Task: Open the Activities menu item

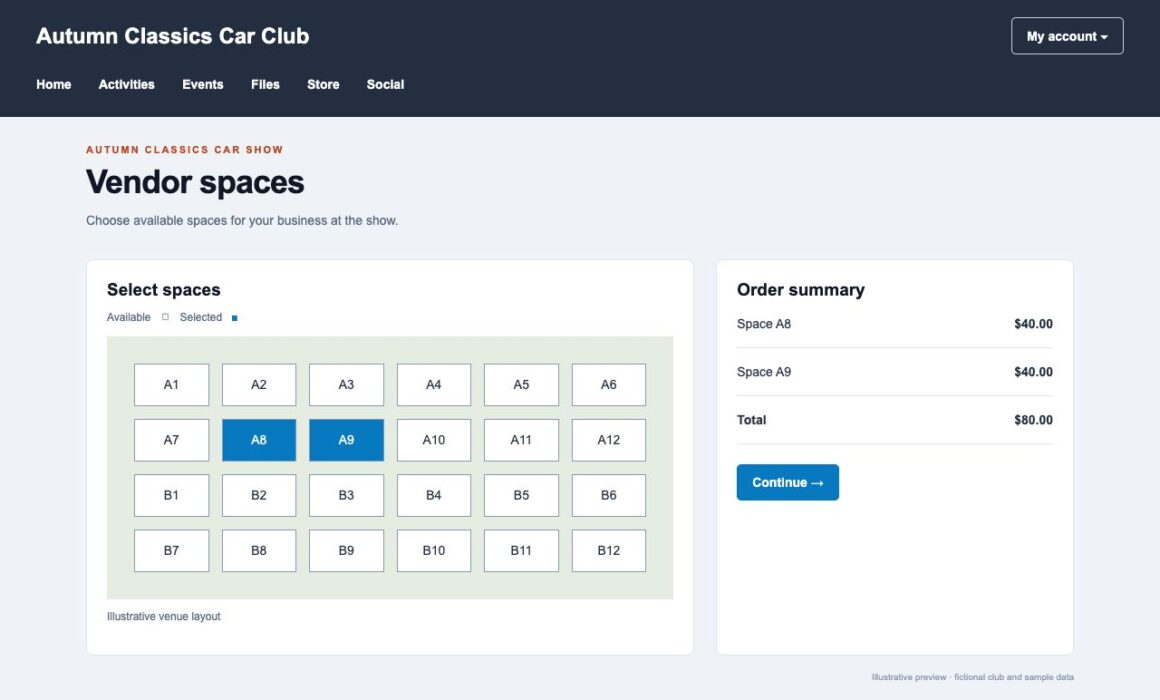Action: tap(127, 84)
